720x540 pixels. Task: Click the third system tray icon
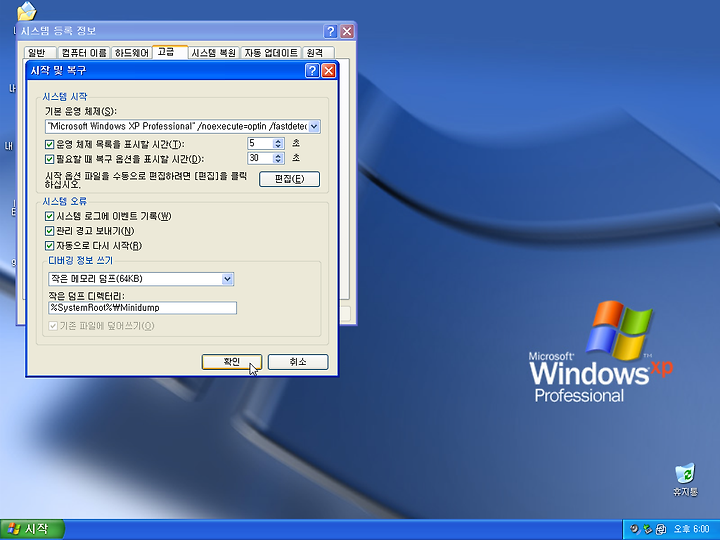[x=661, y=529]
